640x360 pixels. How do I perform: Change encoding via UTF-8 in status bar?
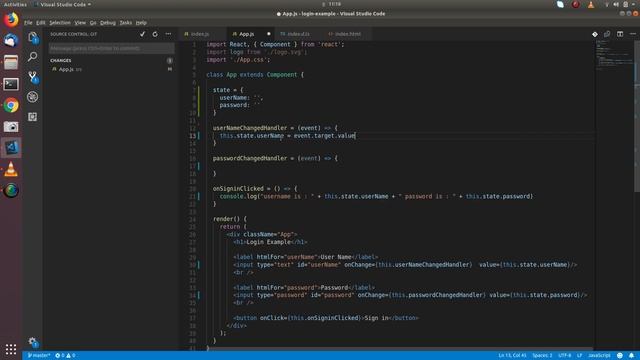pos(564,356)
